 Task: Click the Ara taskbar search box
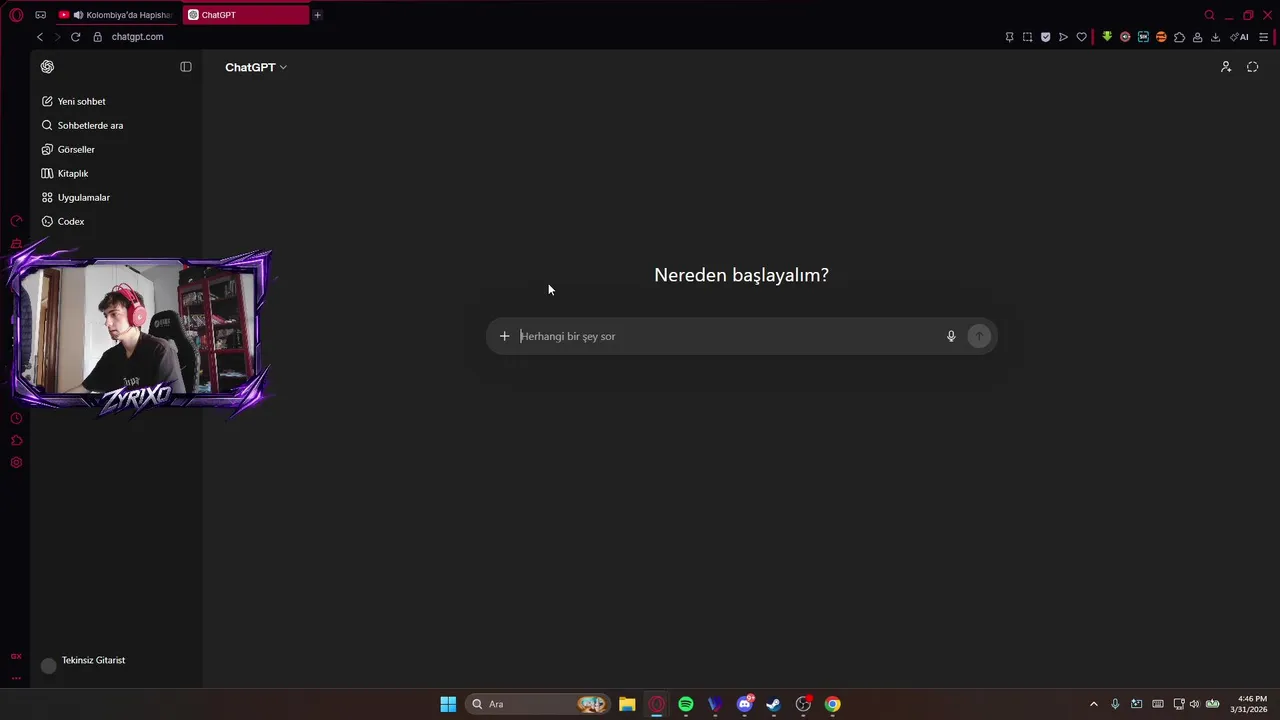pyautogui.click(x=540, y=704)
